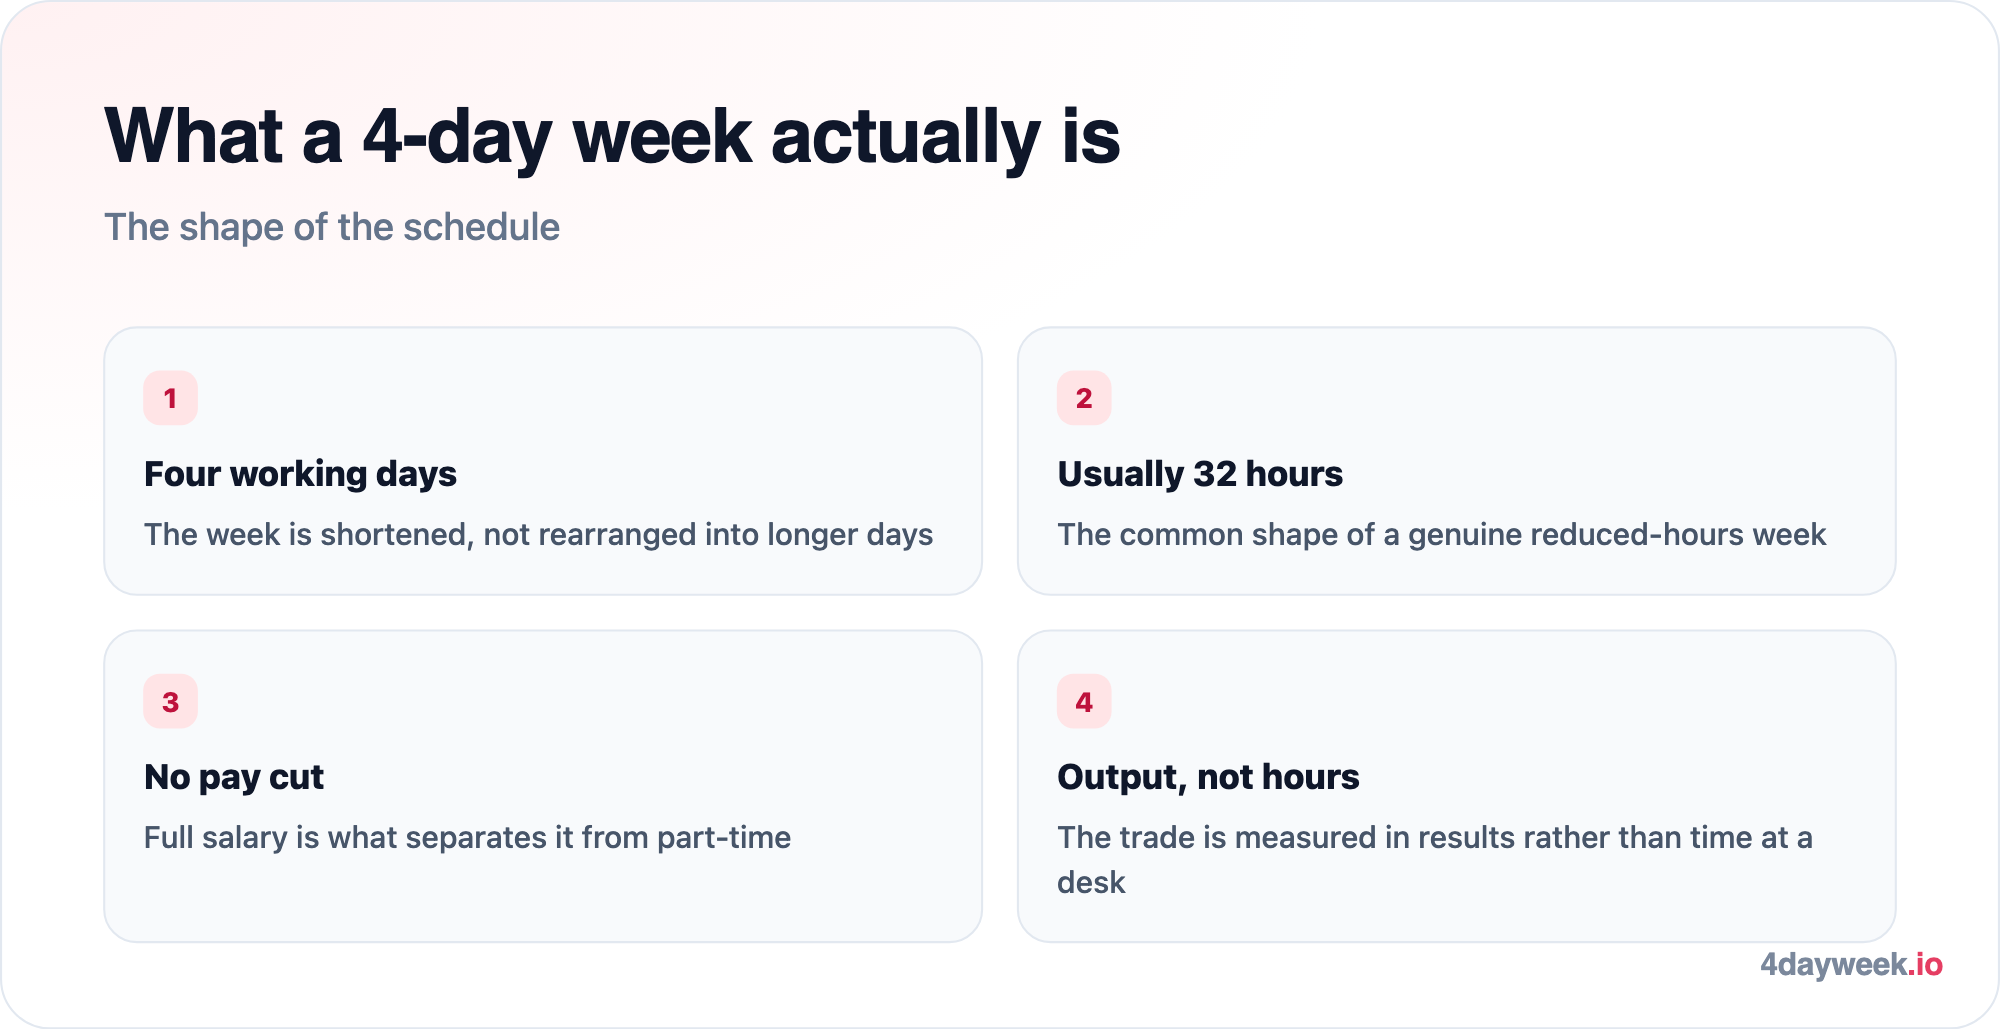
Task: Click the red '.io' part of the logo
Action: point(1925,964)
